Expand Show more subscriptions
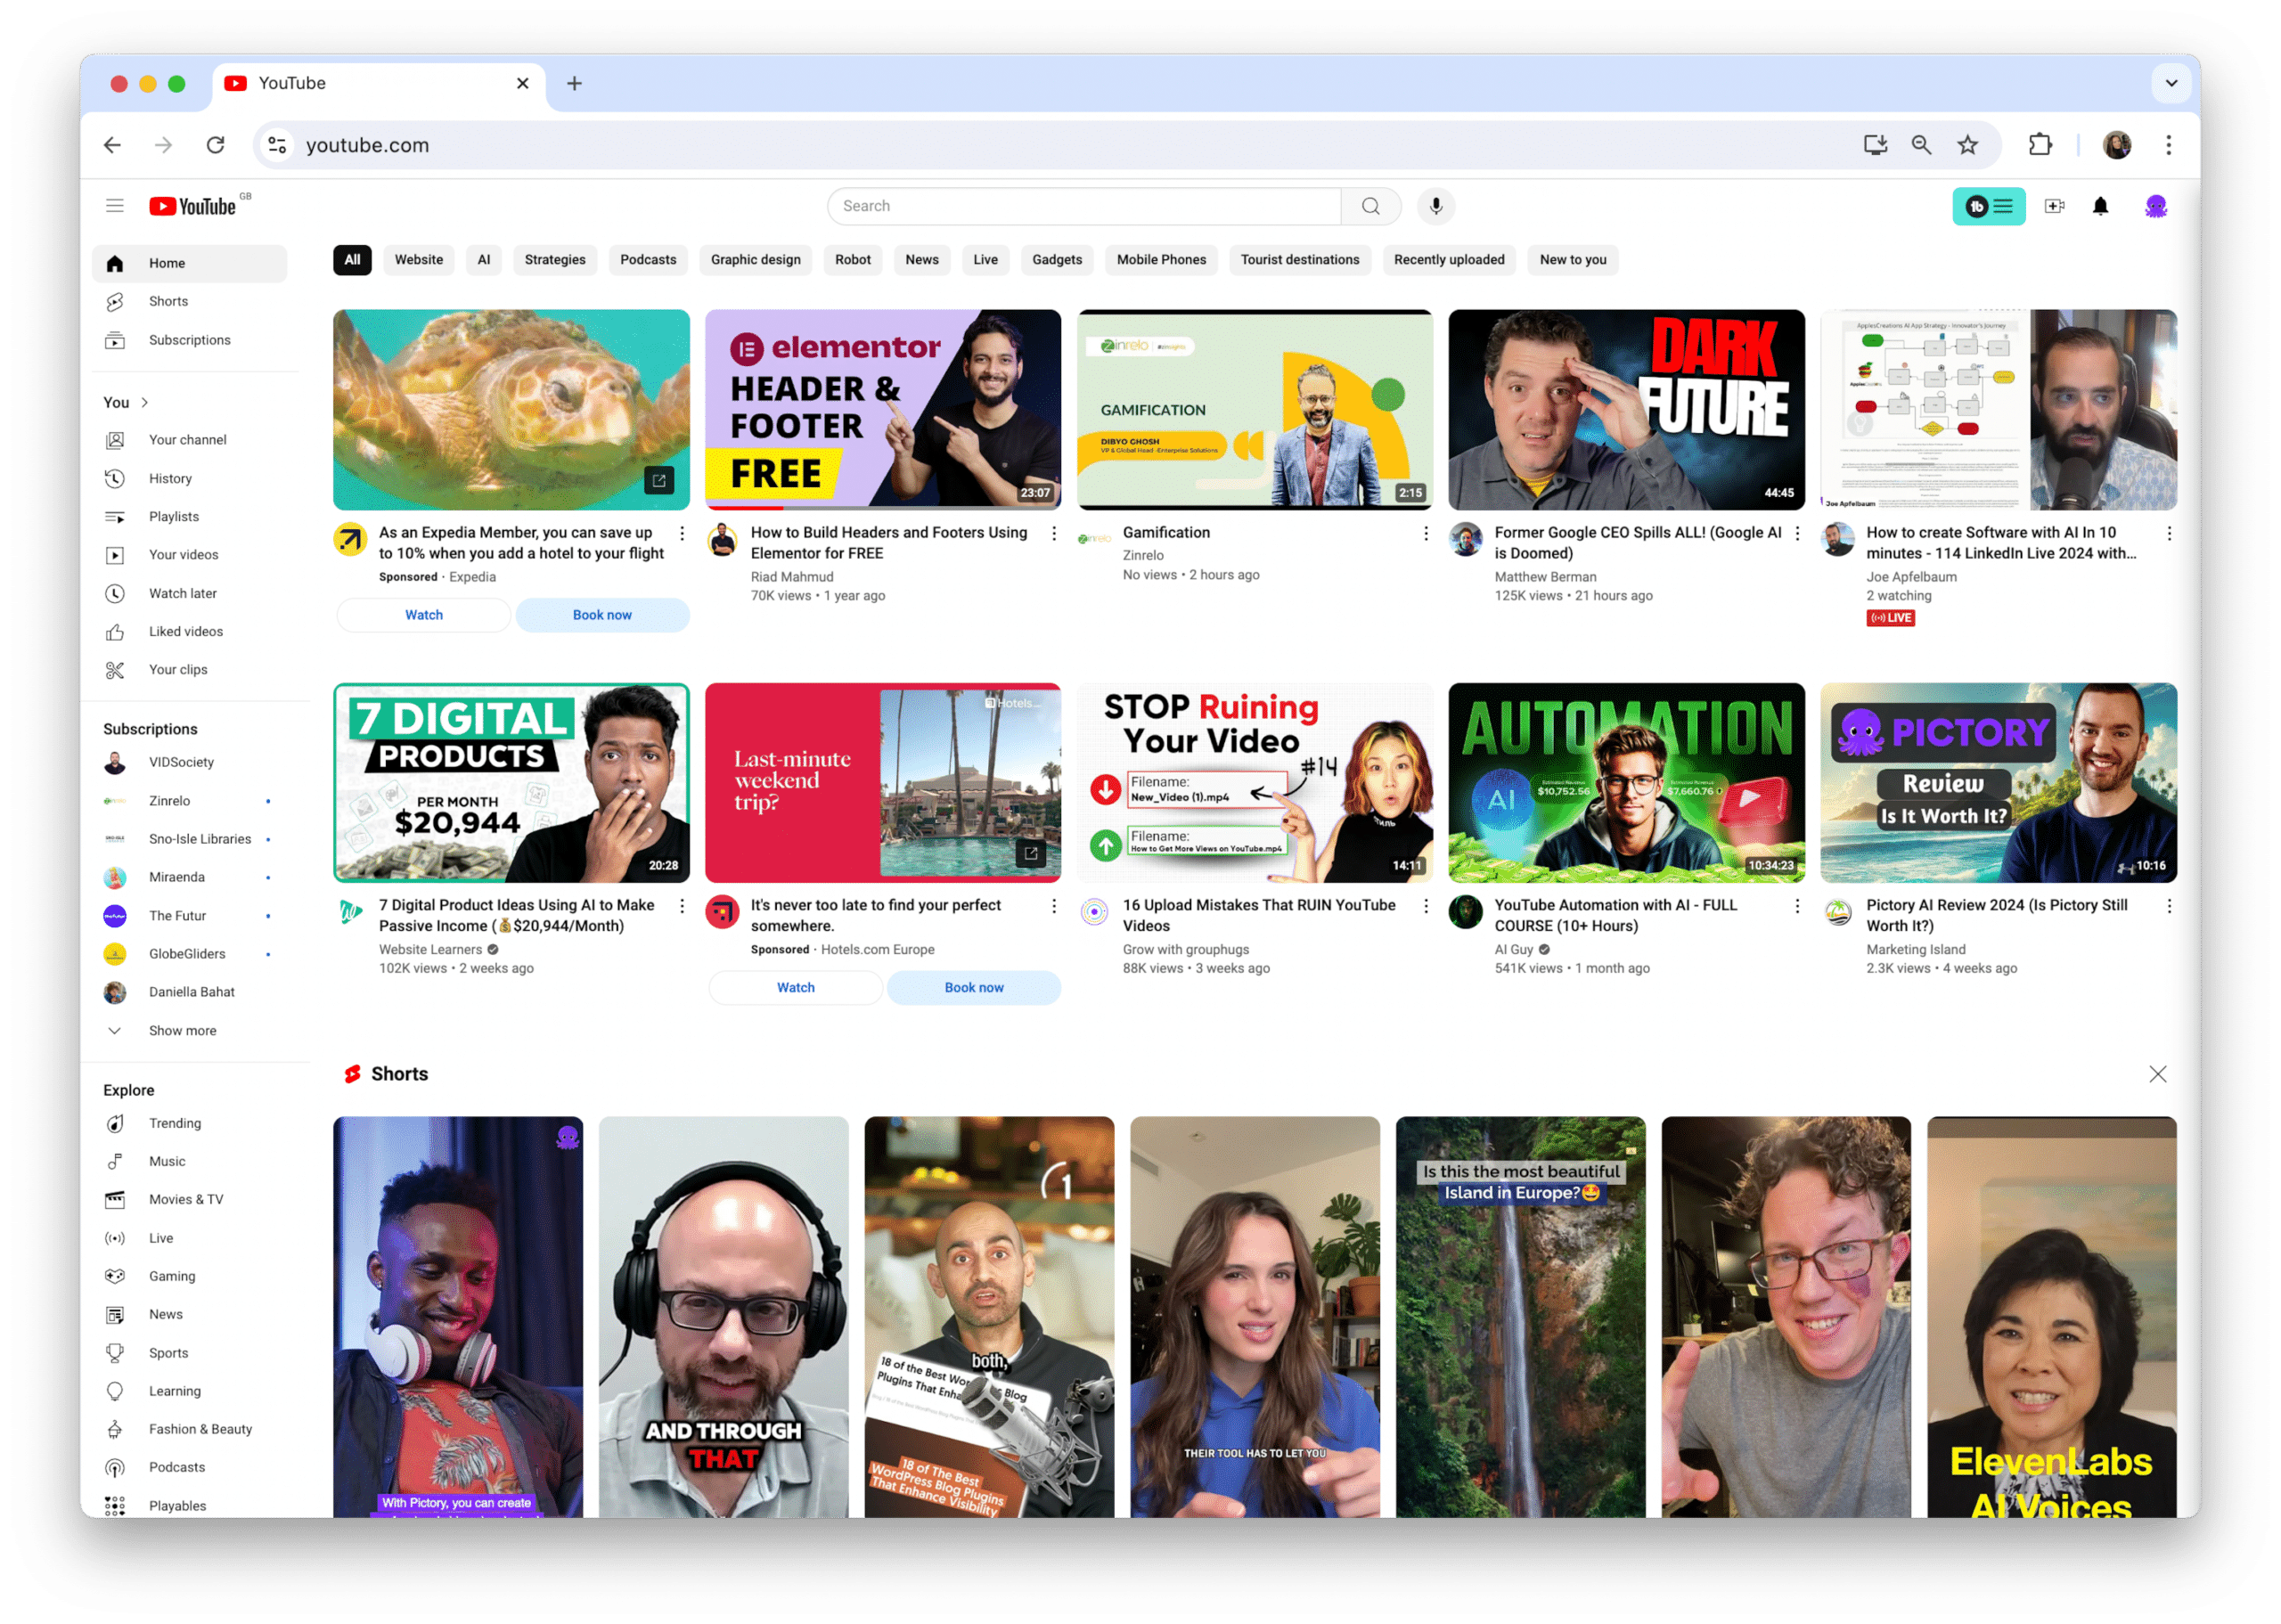This screenshot has width=2281, height=1624. tap(190, 1031)
